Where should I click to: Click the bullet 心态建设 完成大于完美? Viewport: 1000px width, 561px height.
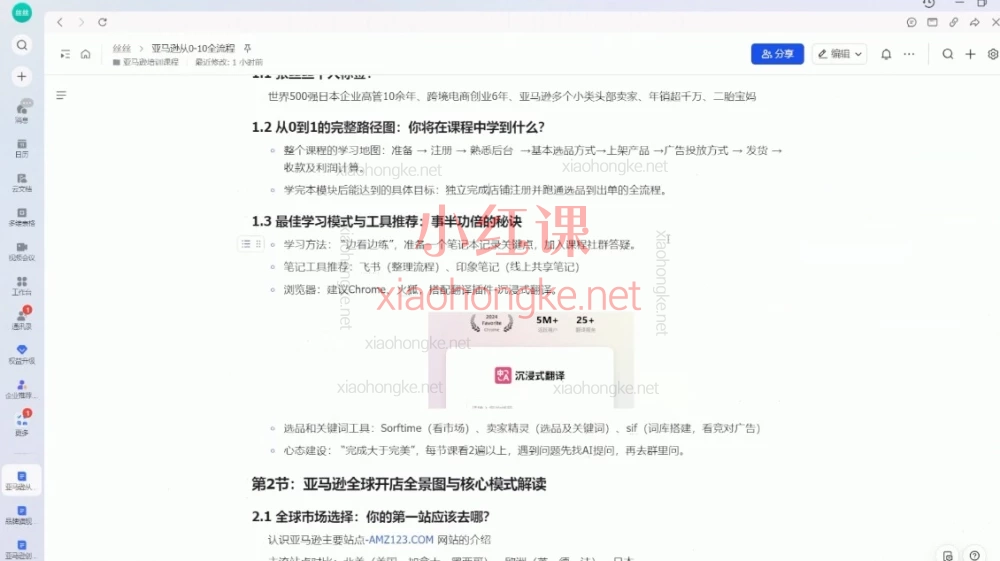pos(485,450)
